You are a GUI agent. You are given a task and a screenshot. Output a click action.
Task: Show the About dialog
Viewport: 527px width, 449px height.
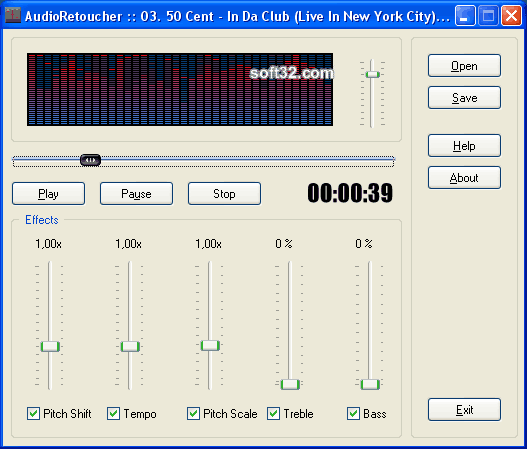[464, 177]
